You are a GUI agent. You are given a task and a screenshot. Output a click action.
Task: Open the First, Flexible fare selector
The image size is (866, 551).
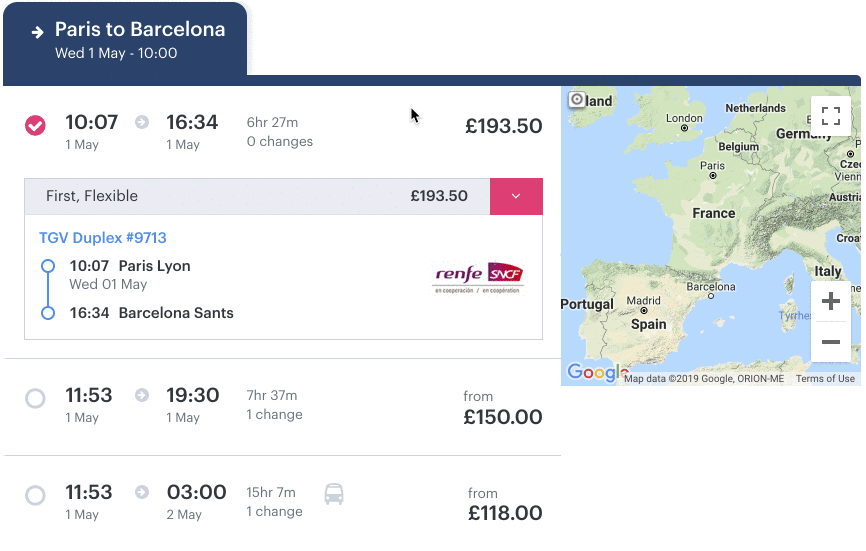[257, 196]
